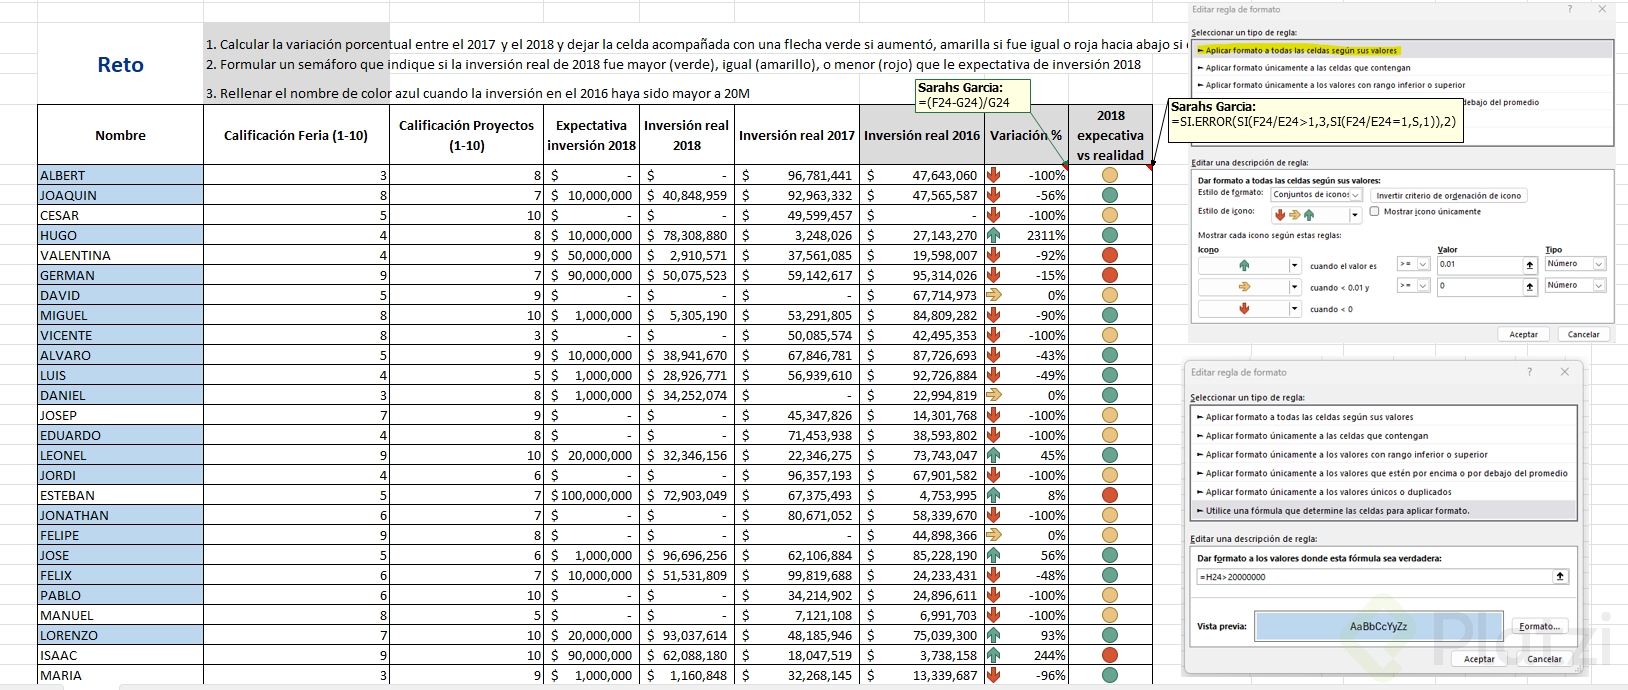The height and width of the screenshot is (690, 1628).
Task: Click the yellow circle in MANUEL's row
Action: (1109, 615)
